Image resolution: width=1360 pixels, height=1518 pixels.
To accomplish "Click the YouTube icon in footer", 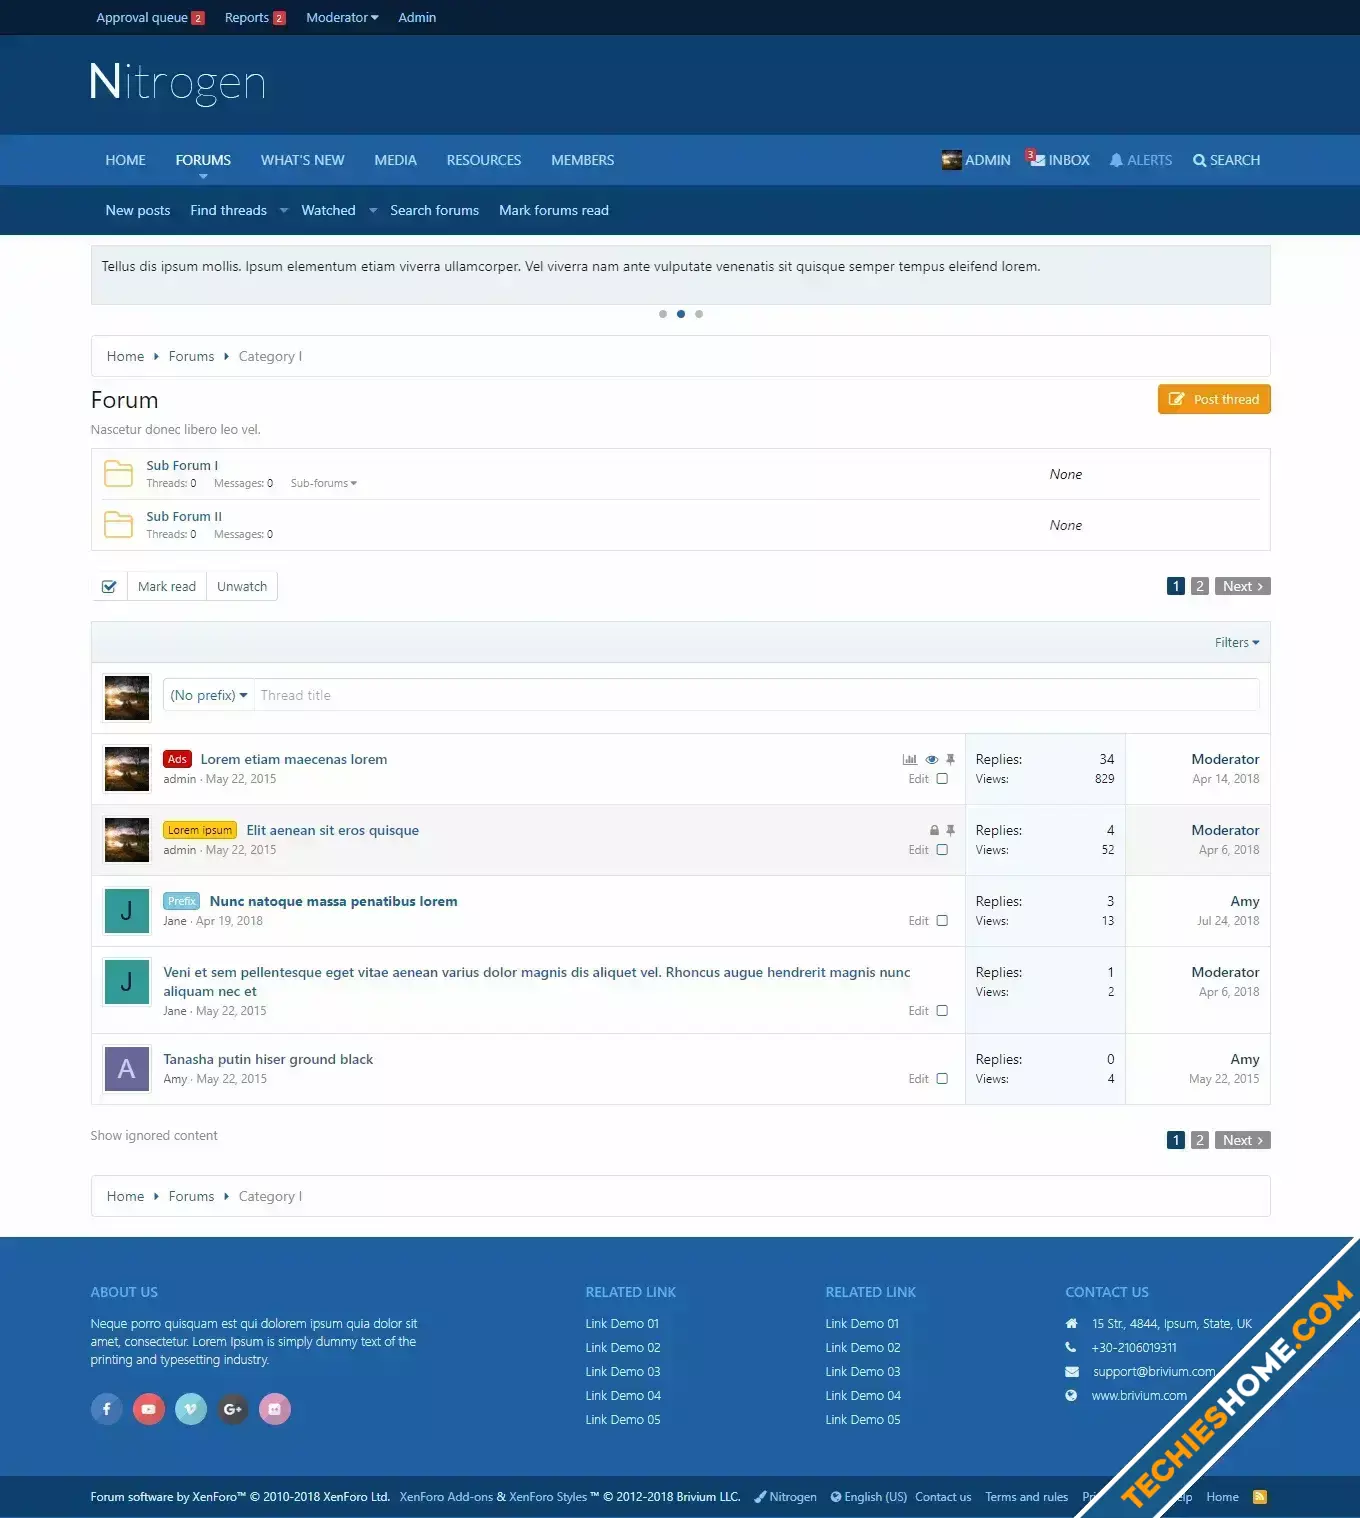I will click(x=149, y=1409).
